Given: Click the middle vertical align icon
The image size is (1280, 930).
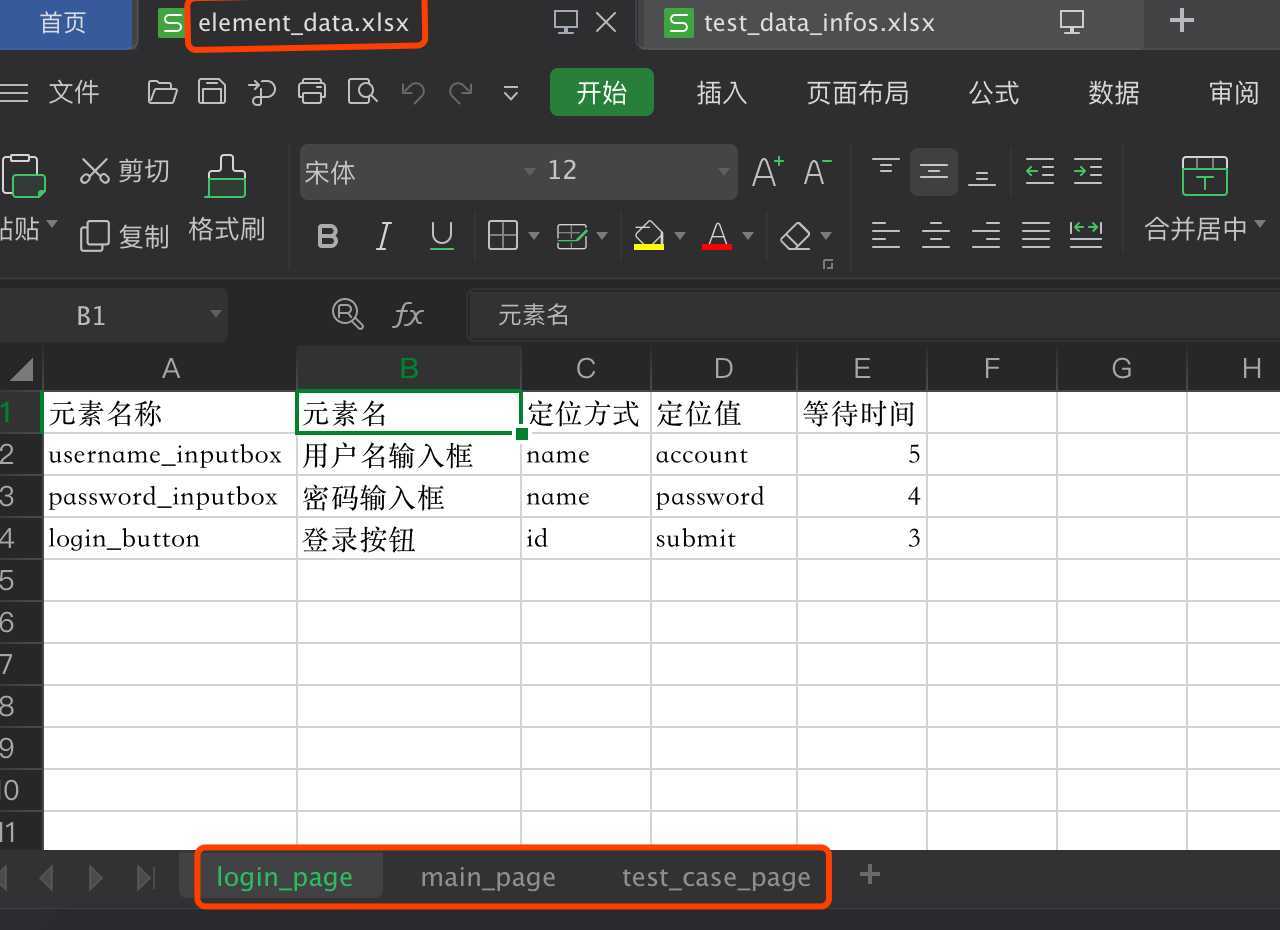Looking at the screenshot, I should pyautogui.click(x=934, y=172).
